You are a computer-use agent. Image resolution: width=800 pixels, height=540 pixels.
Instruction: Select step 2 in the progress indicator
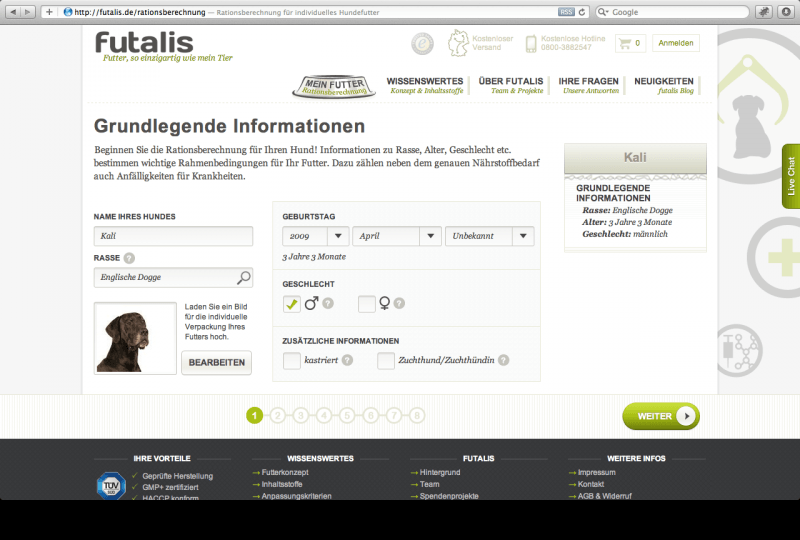pyautogui.click(x=278, y=415)
